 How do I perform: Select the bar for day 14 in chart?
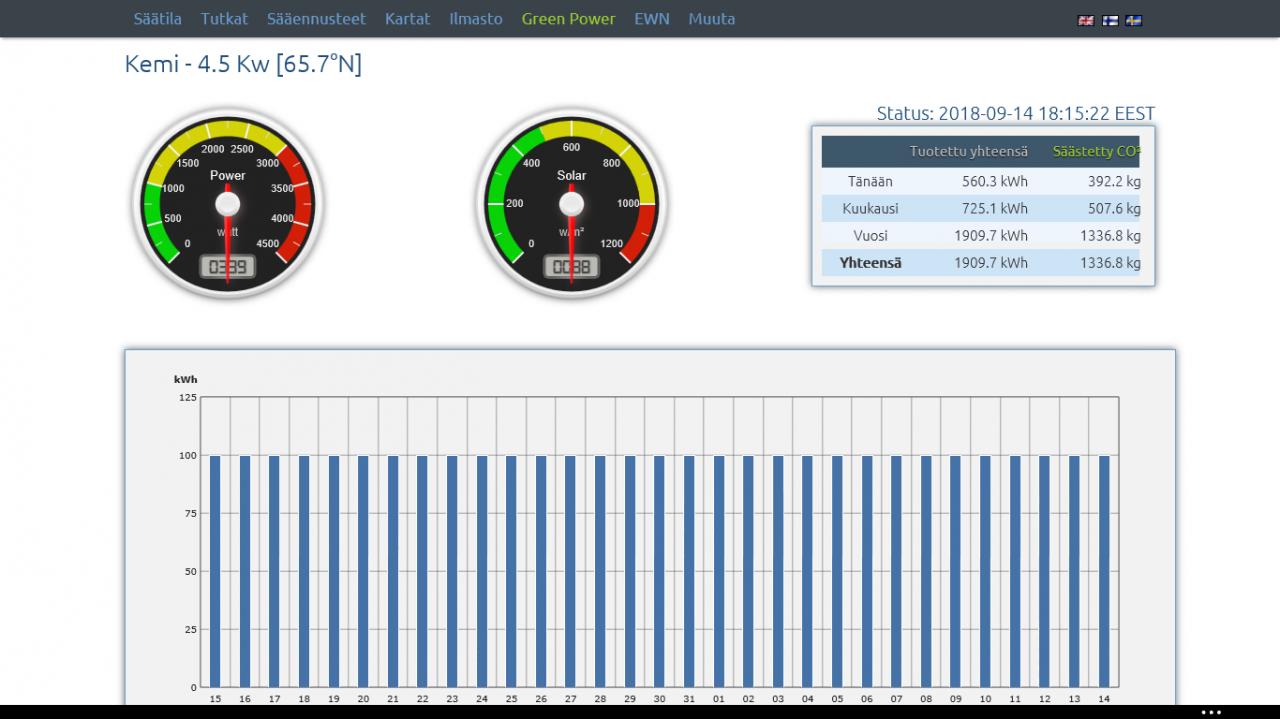pyautogui.click(x=1104, y=571)
